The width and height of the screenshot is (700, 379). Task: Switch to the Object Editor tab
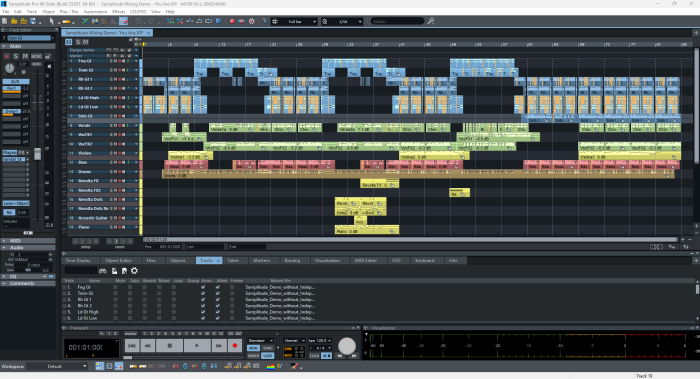coord(118,260)
